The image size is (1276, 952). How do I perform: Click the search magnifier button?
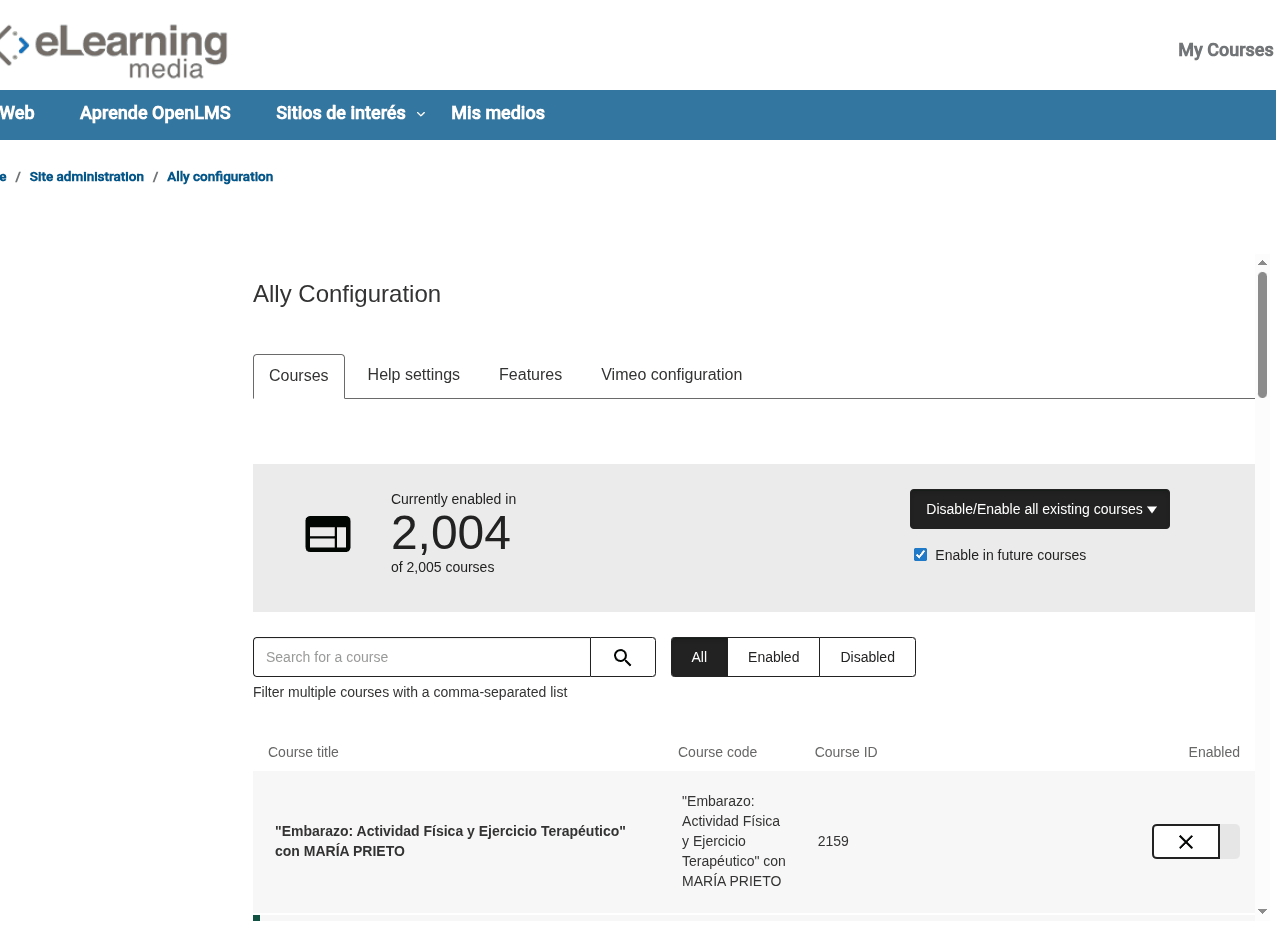coord(623,657)
